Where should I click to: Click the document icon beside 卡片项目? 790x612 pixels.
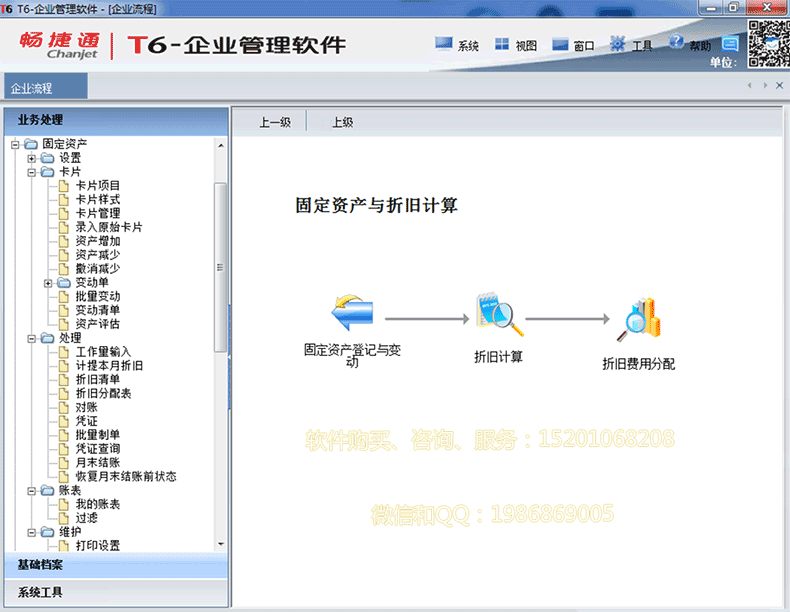63,186
